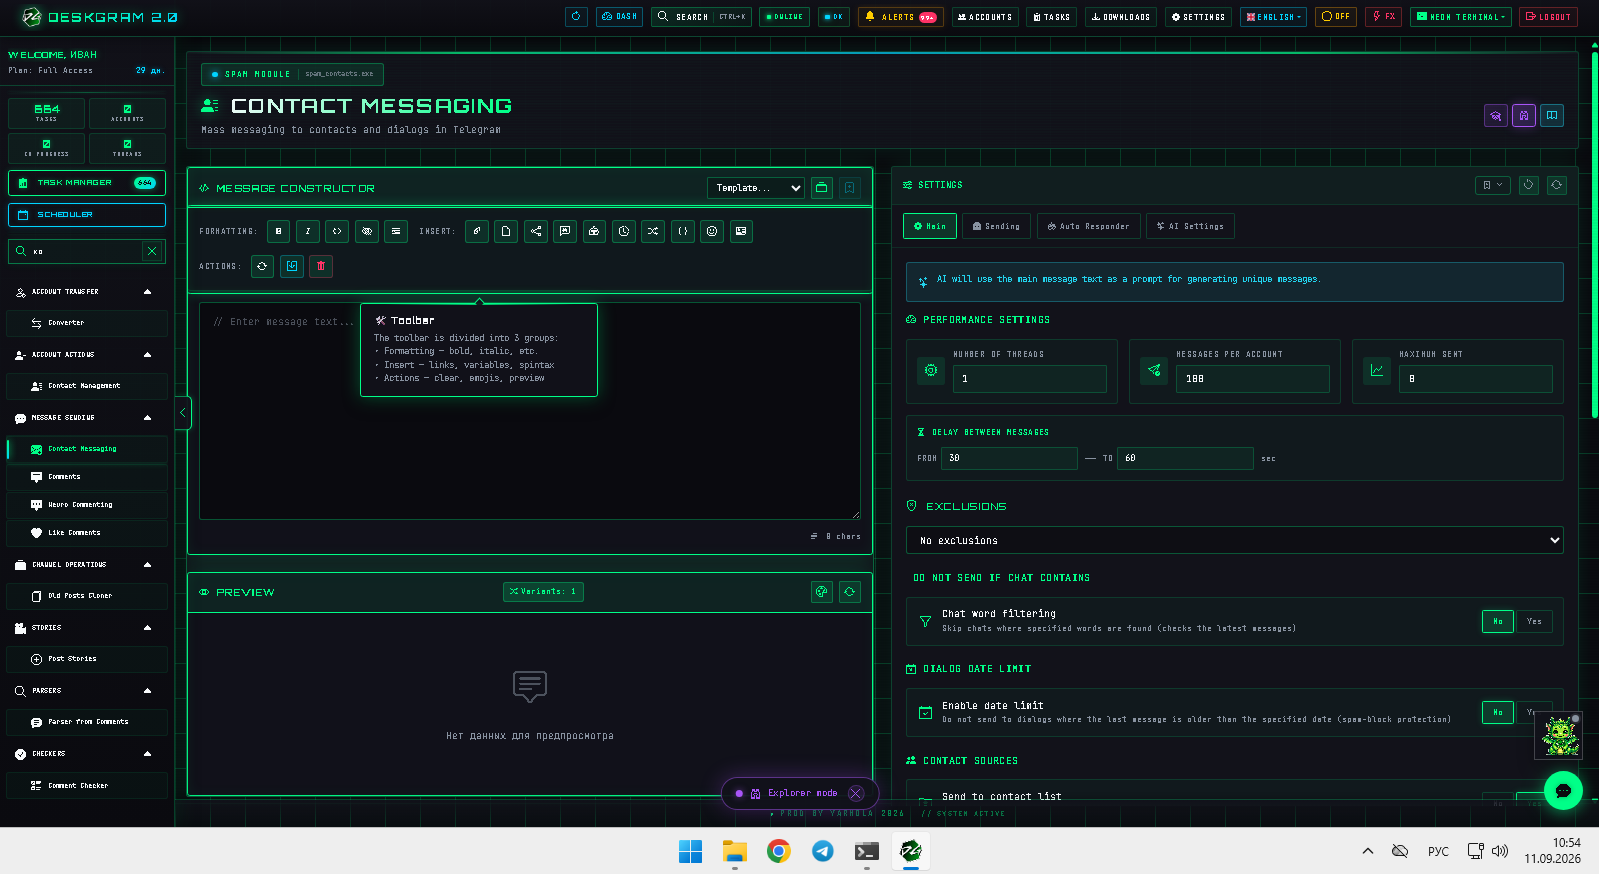This screenshot has height=874, width=1599.
Task: Switch to the Auto Responder tab
Action: click(x=1089, y=226)
